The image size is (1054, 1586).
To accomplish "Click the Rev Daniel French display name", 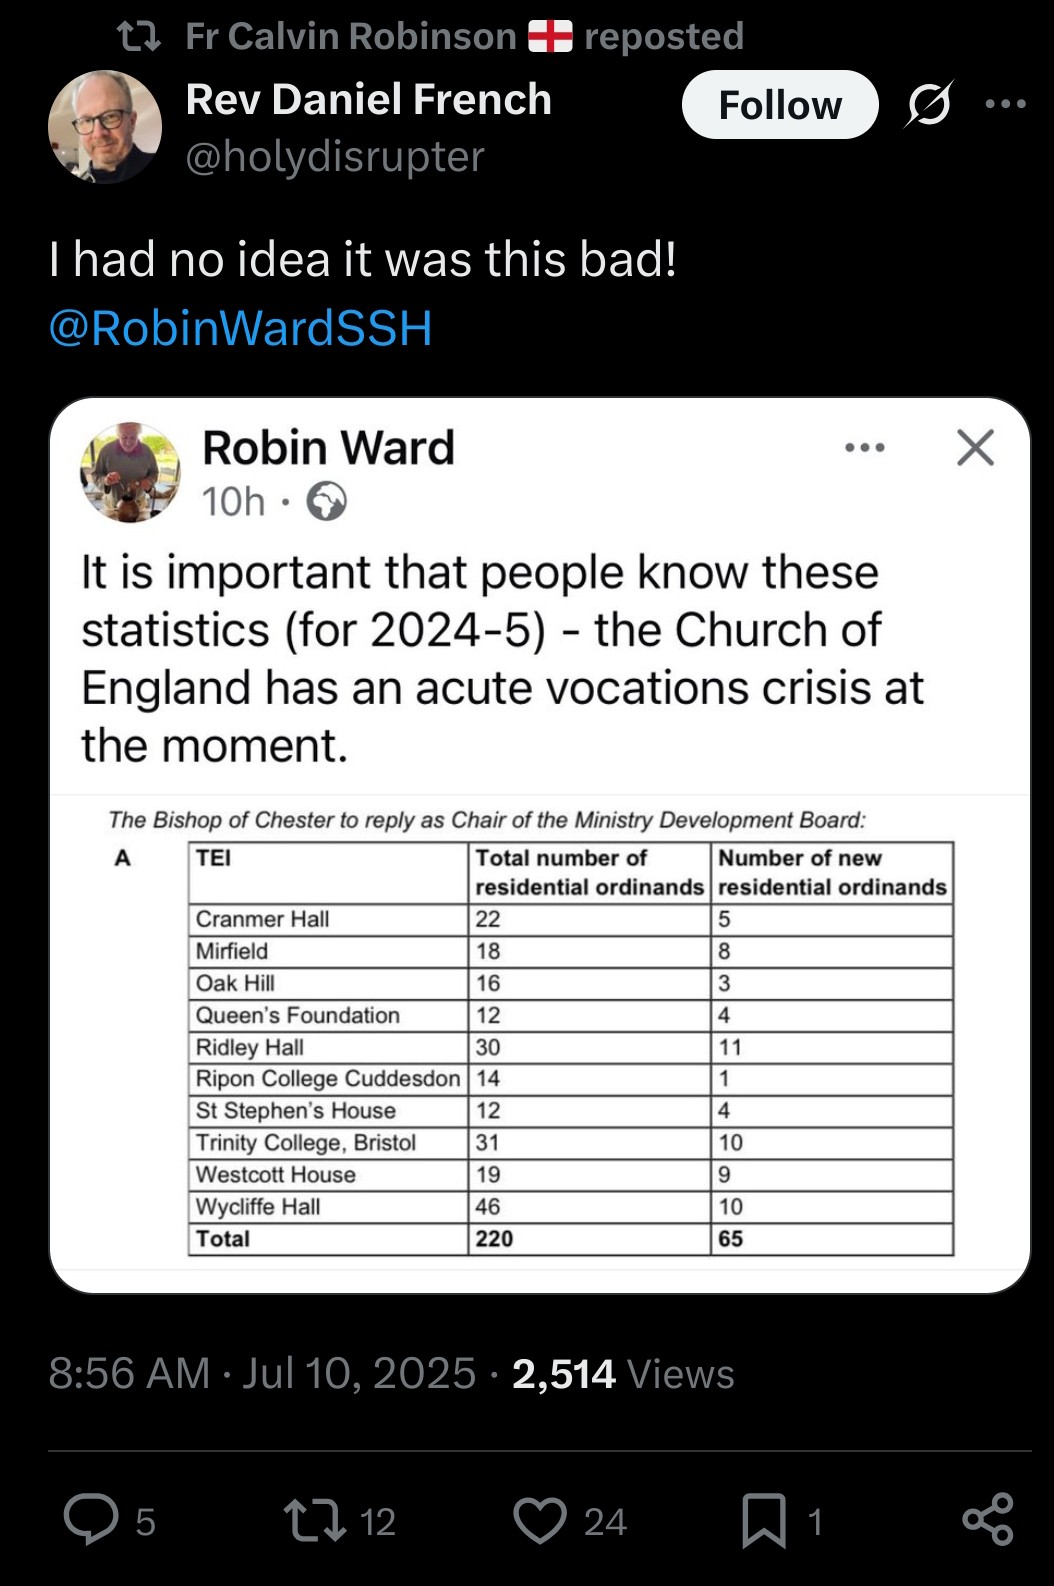I will tap(369, 99).
